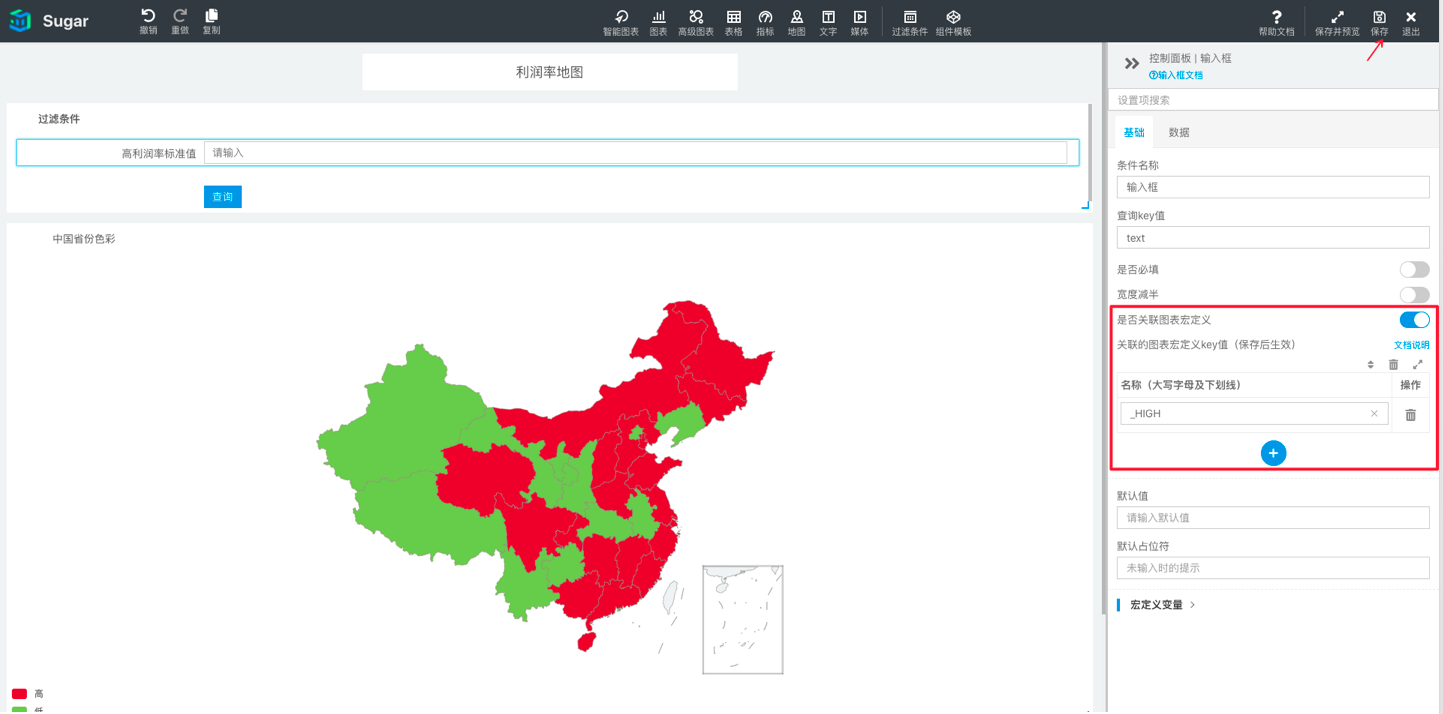Open the 智能图表 smart chart tool

620,18
